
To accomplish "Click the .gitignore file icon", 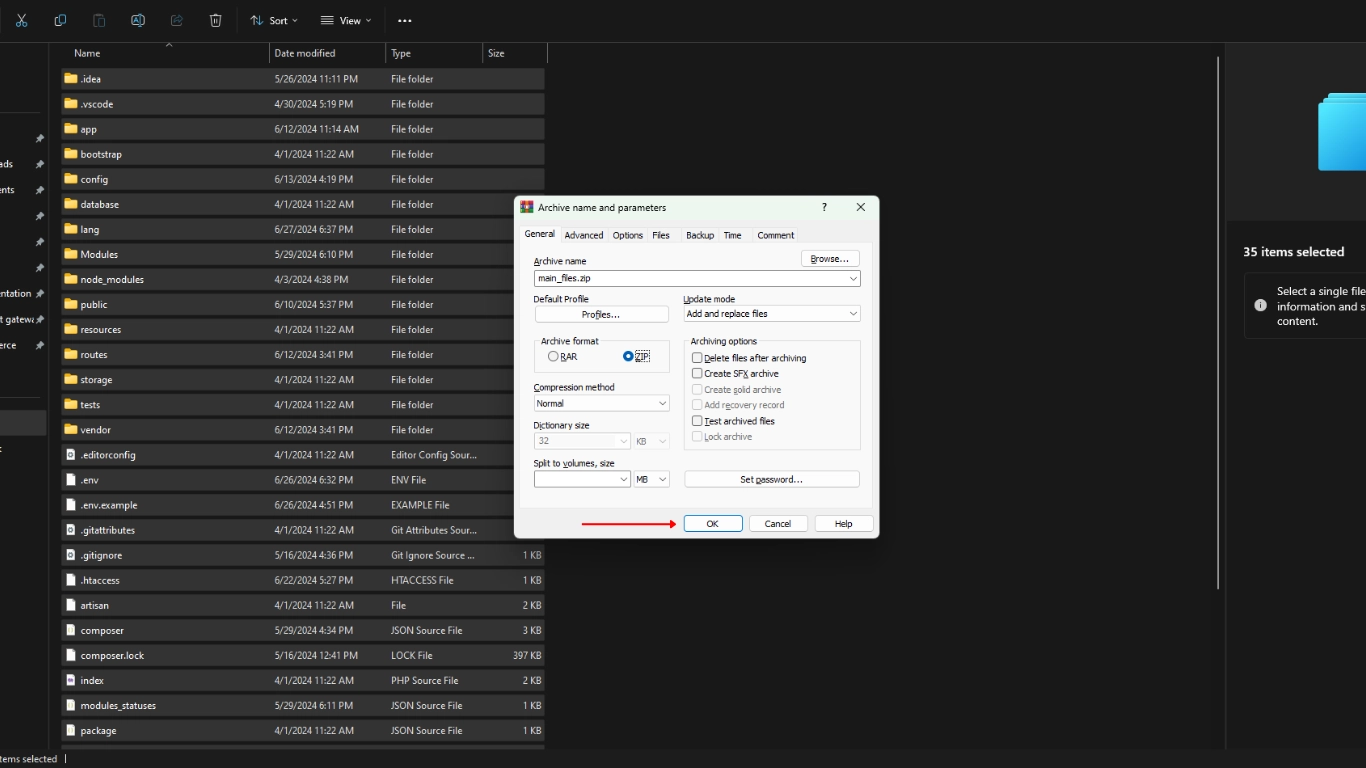I will click(x=70, y=554).
